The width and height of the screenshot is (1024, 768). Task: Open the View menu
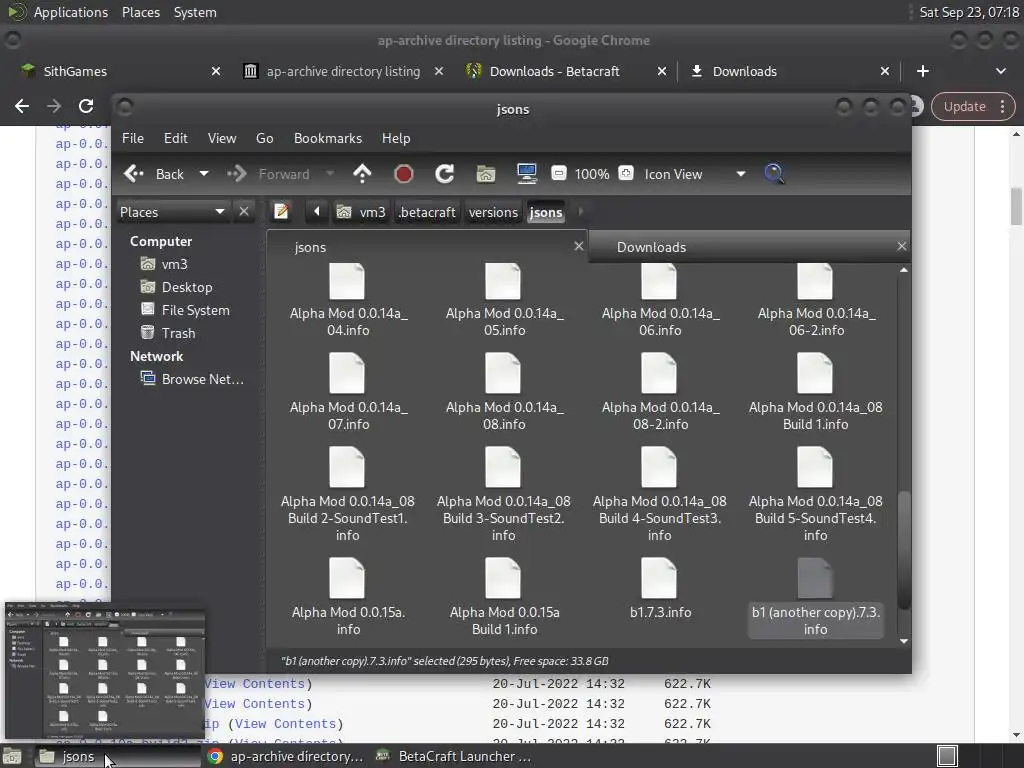[222, 138]
